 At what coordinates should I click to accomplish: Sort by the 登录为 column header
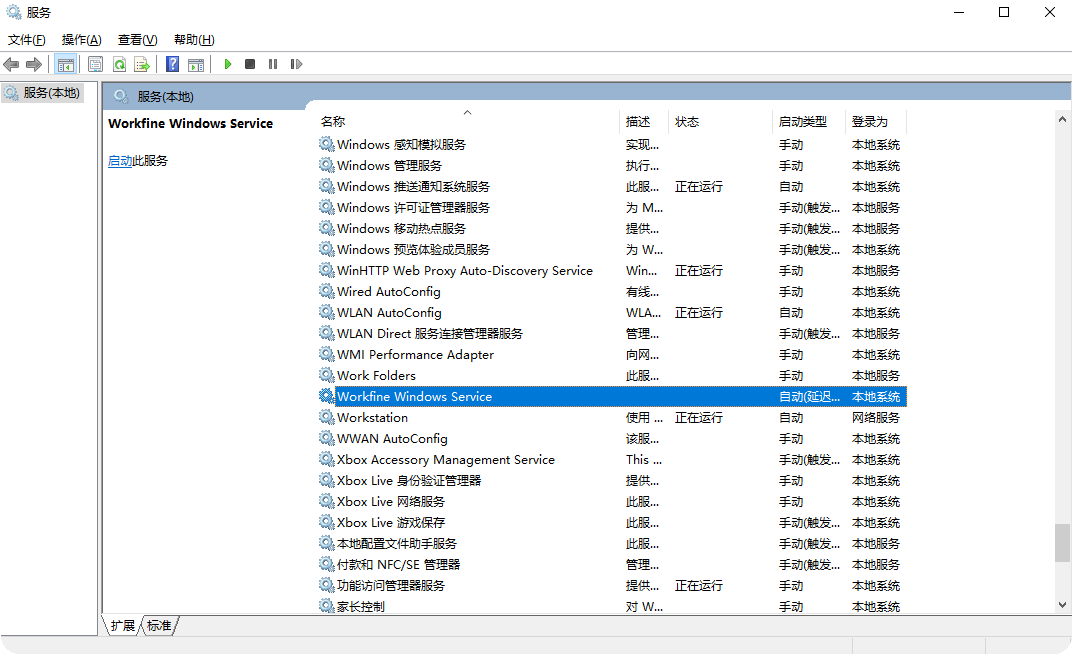click(876, 121)
